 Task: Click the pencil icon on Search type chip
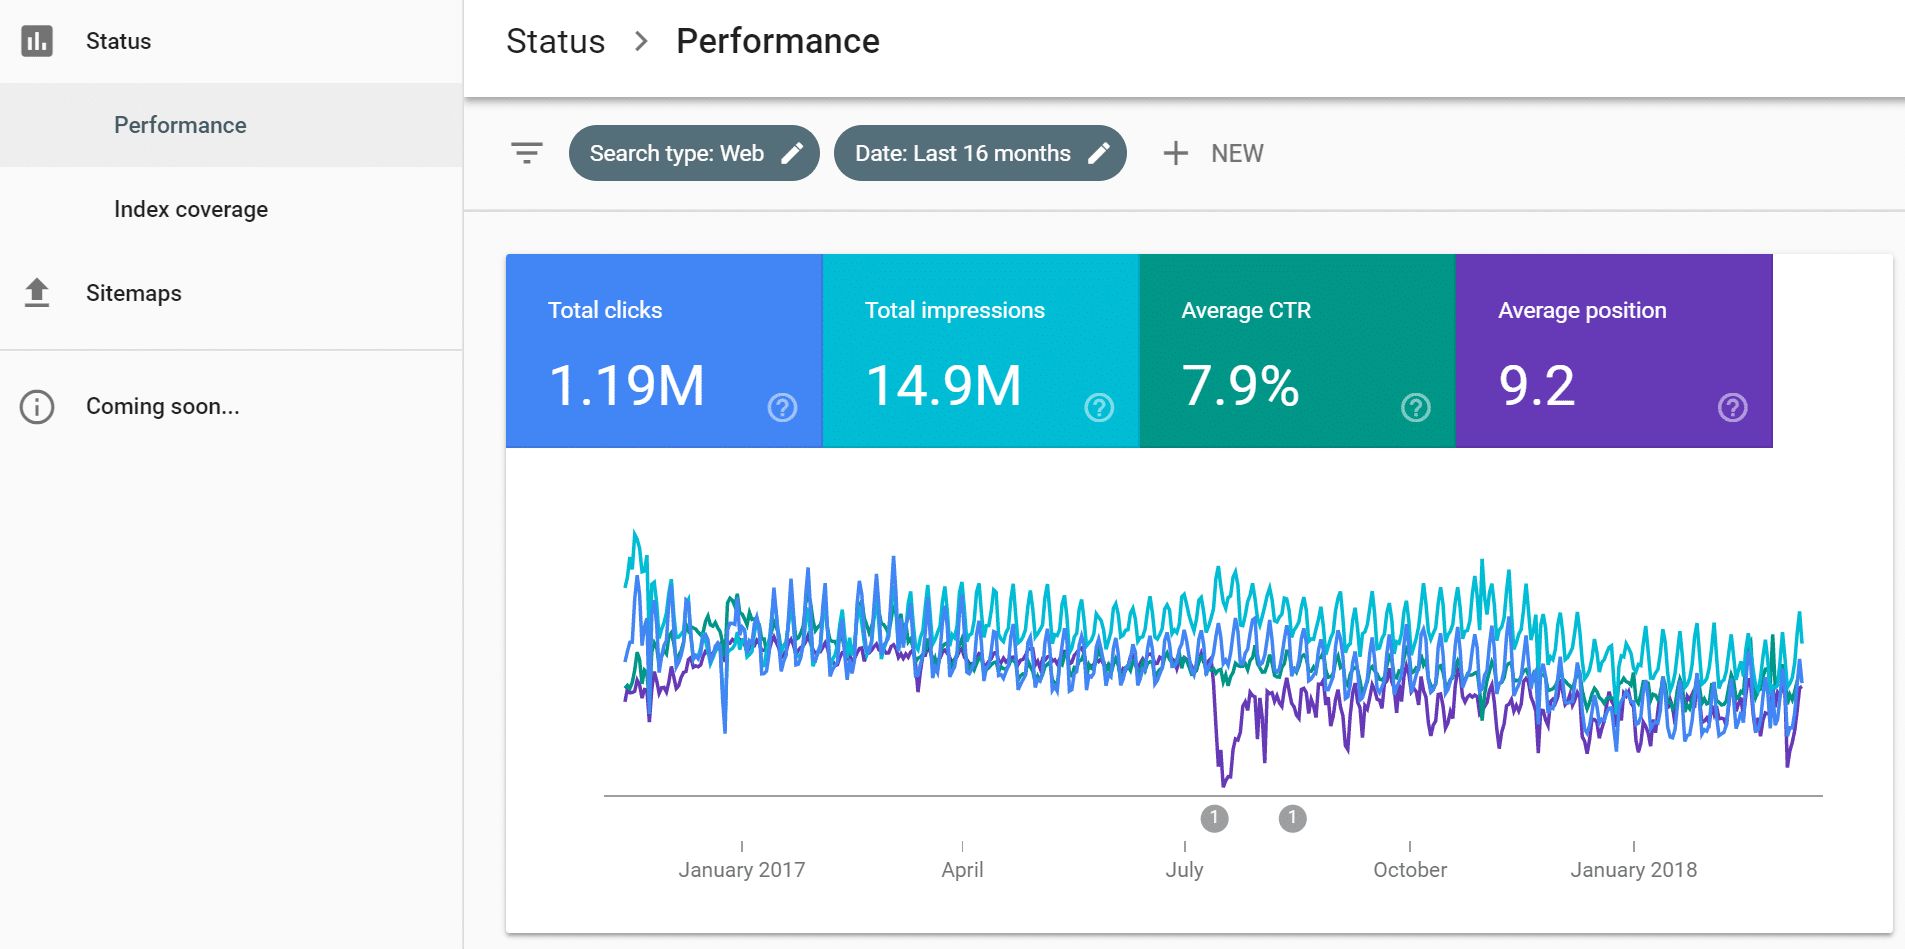click(793, 152)
